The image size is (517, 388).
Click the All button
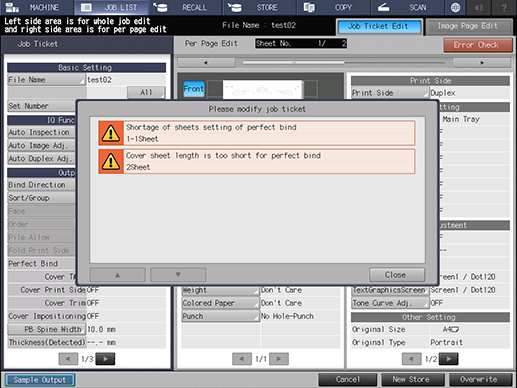146,92
